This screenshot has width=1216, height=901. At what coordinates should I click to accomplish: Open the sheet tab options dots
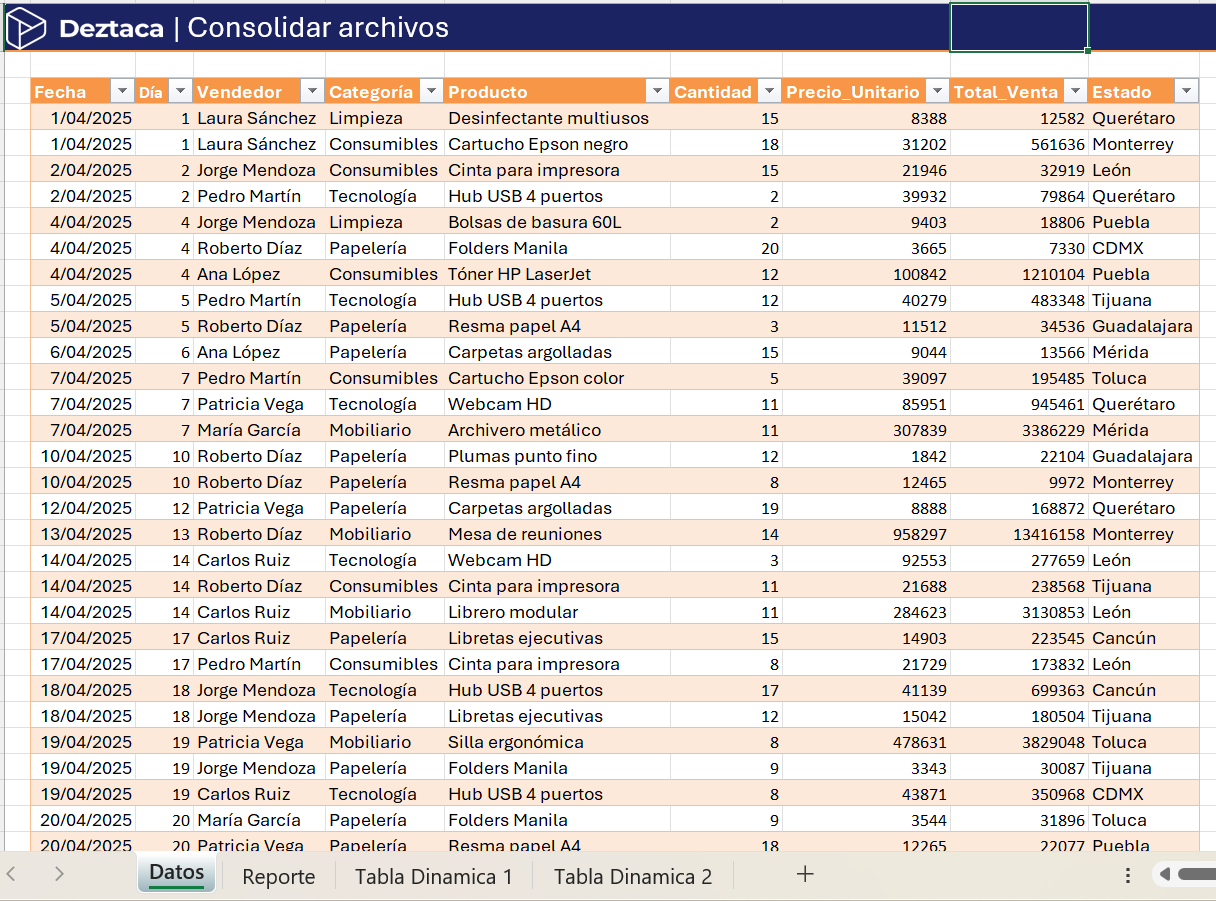(1128, 875)
